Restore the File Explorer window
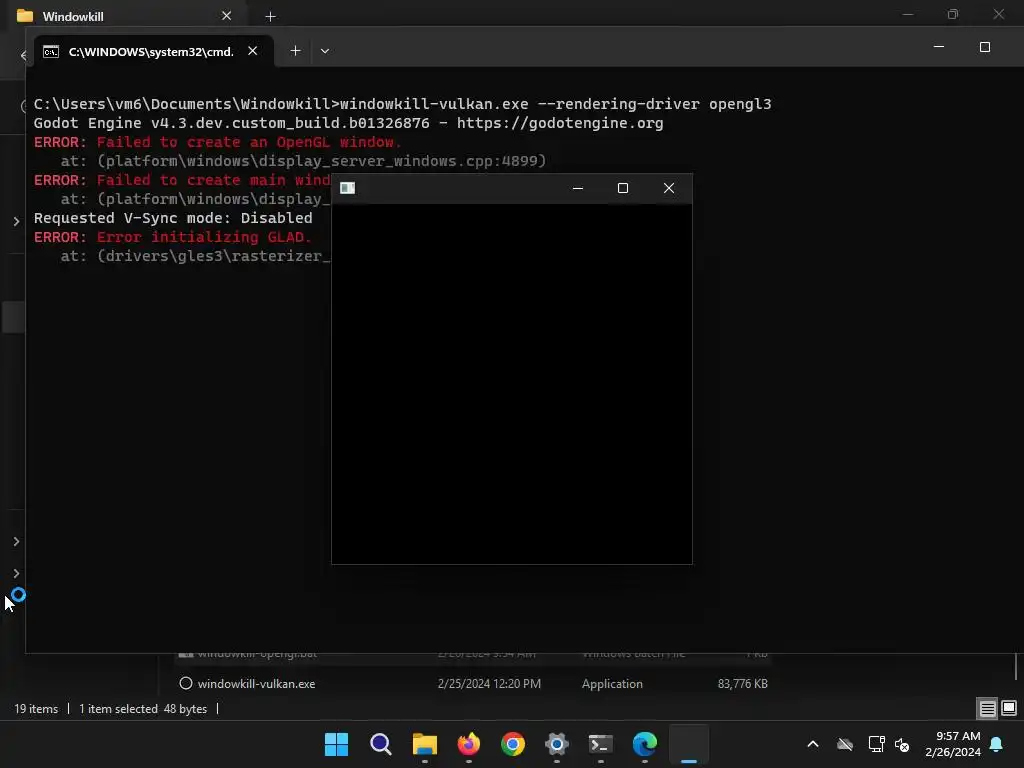Image resolution: width=1024 pixels, height=768 pixels. [x=953, y=14]
